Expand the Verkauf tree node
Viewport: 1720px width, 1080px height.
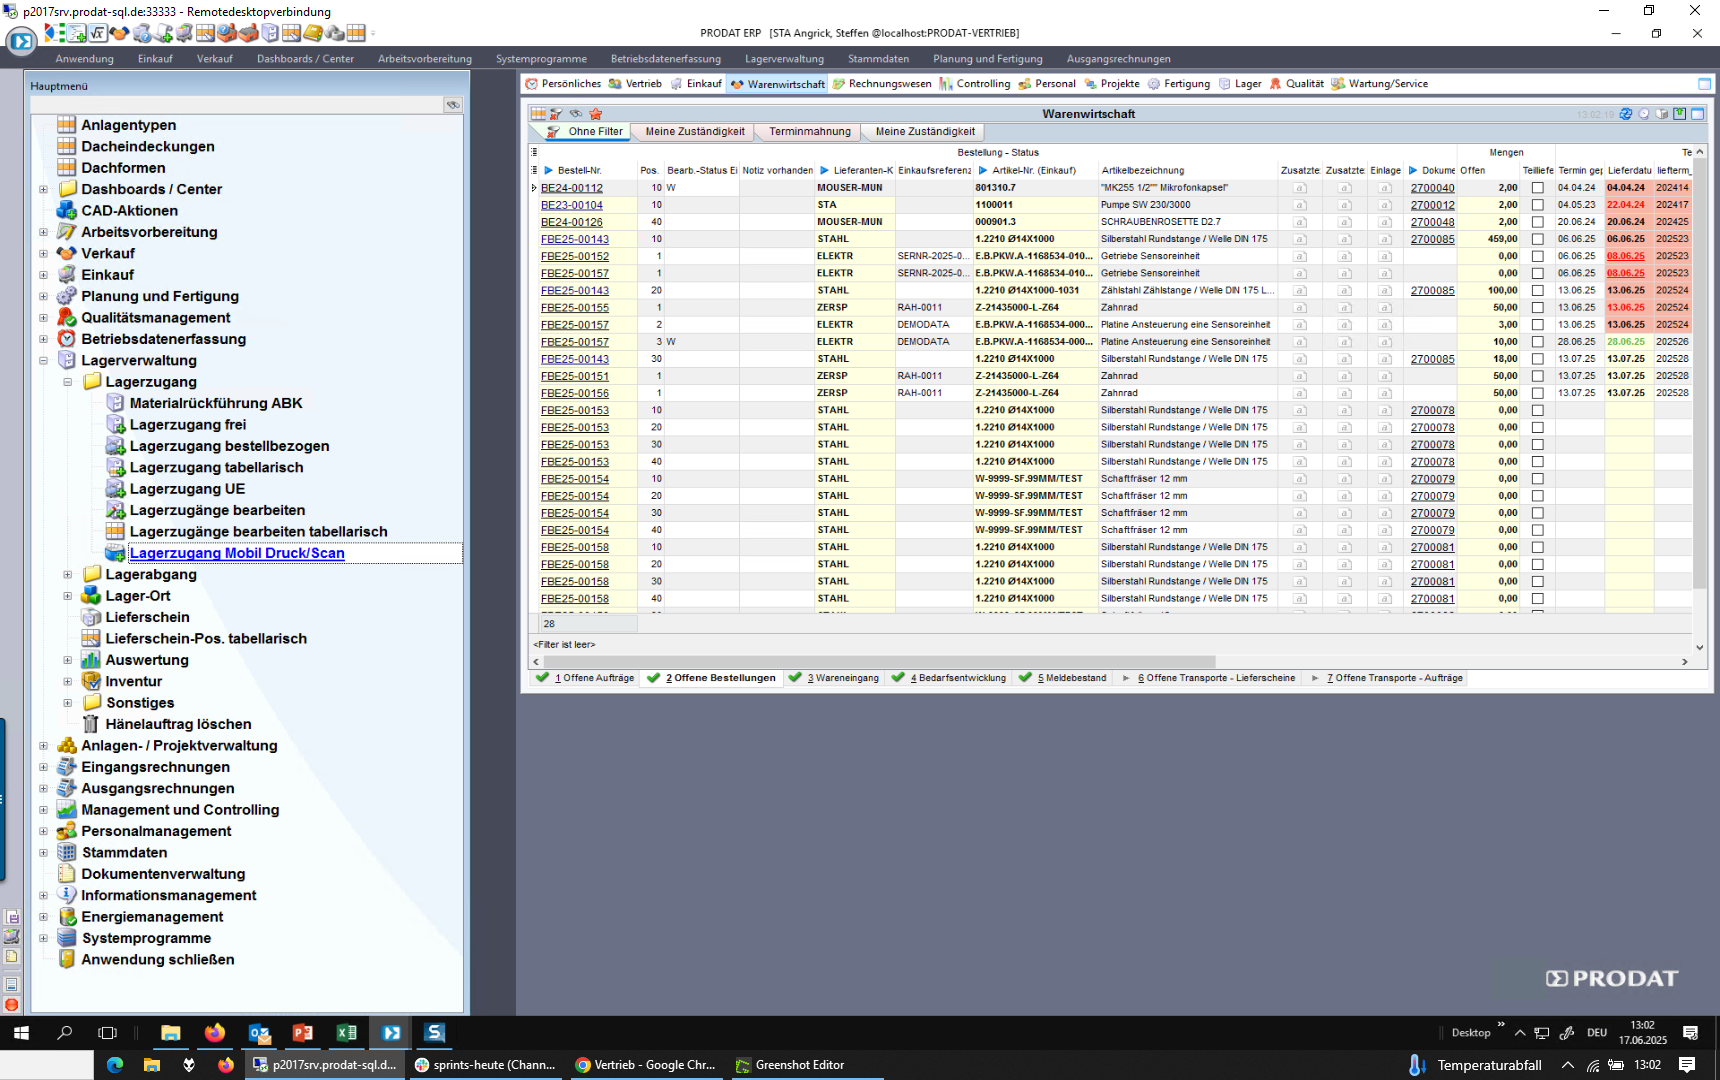43,254
